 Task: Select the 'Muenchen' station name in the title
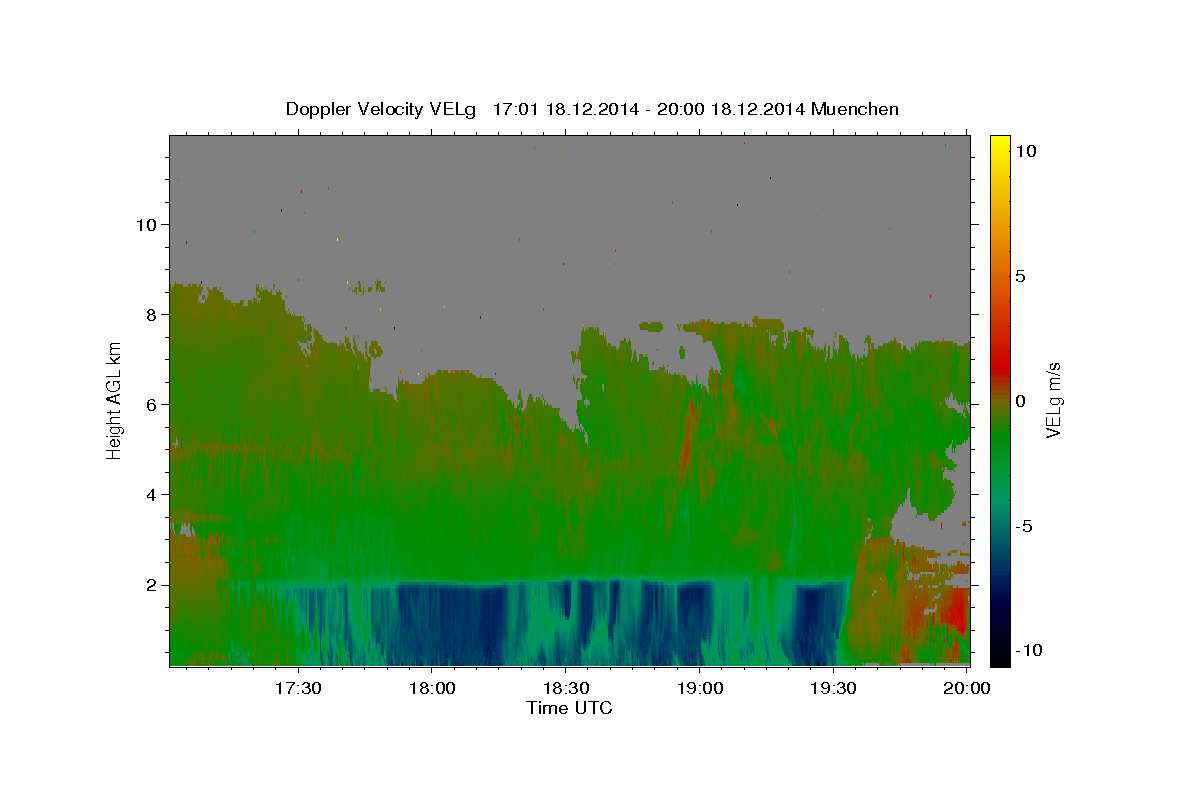(x=856, y=109)
